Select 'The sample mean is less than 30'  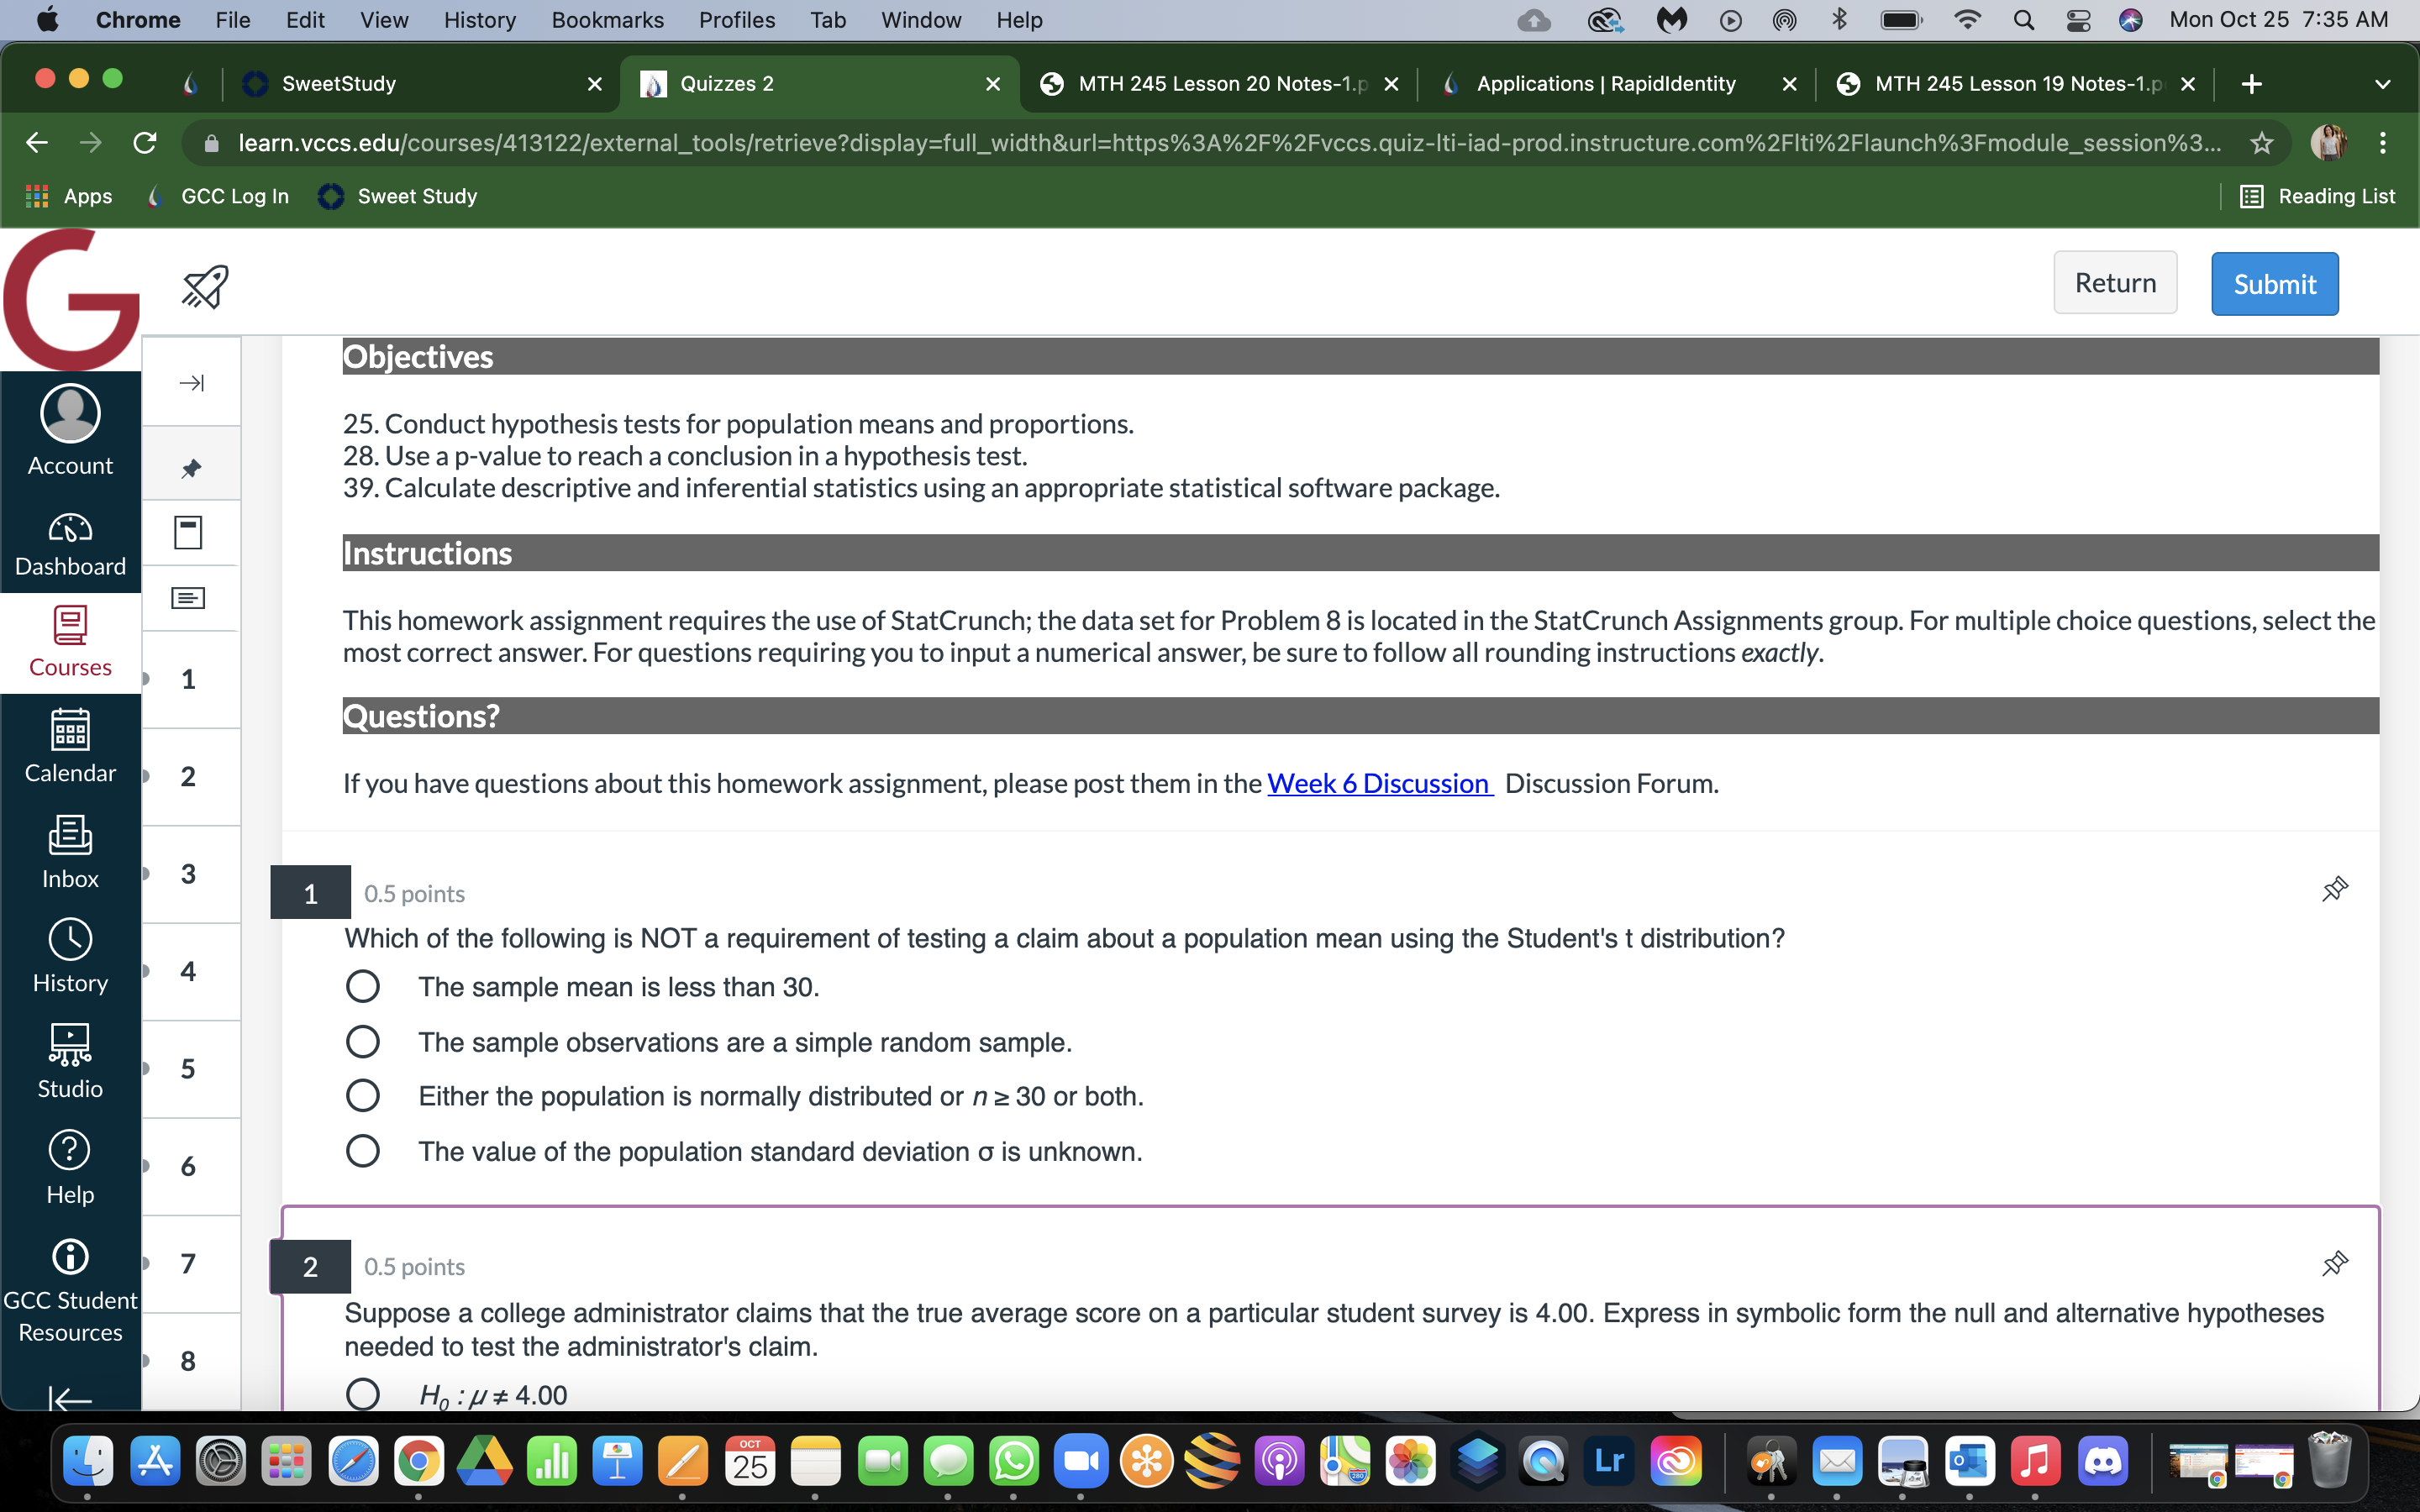click(x=363, y=987)
